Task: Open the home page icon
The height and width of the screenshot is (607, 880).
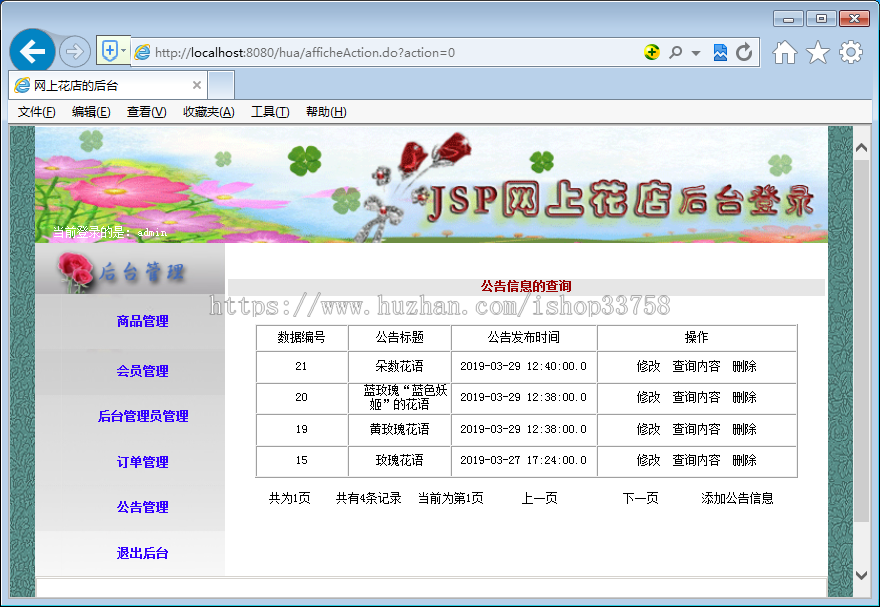Action: point(786,52)
